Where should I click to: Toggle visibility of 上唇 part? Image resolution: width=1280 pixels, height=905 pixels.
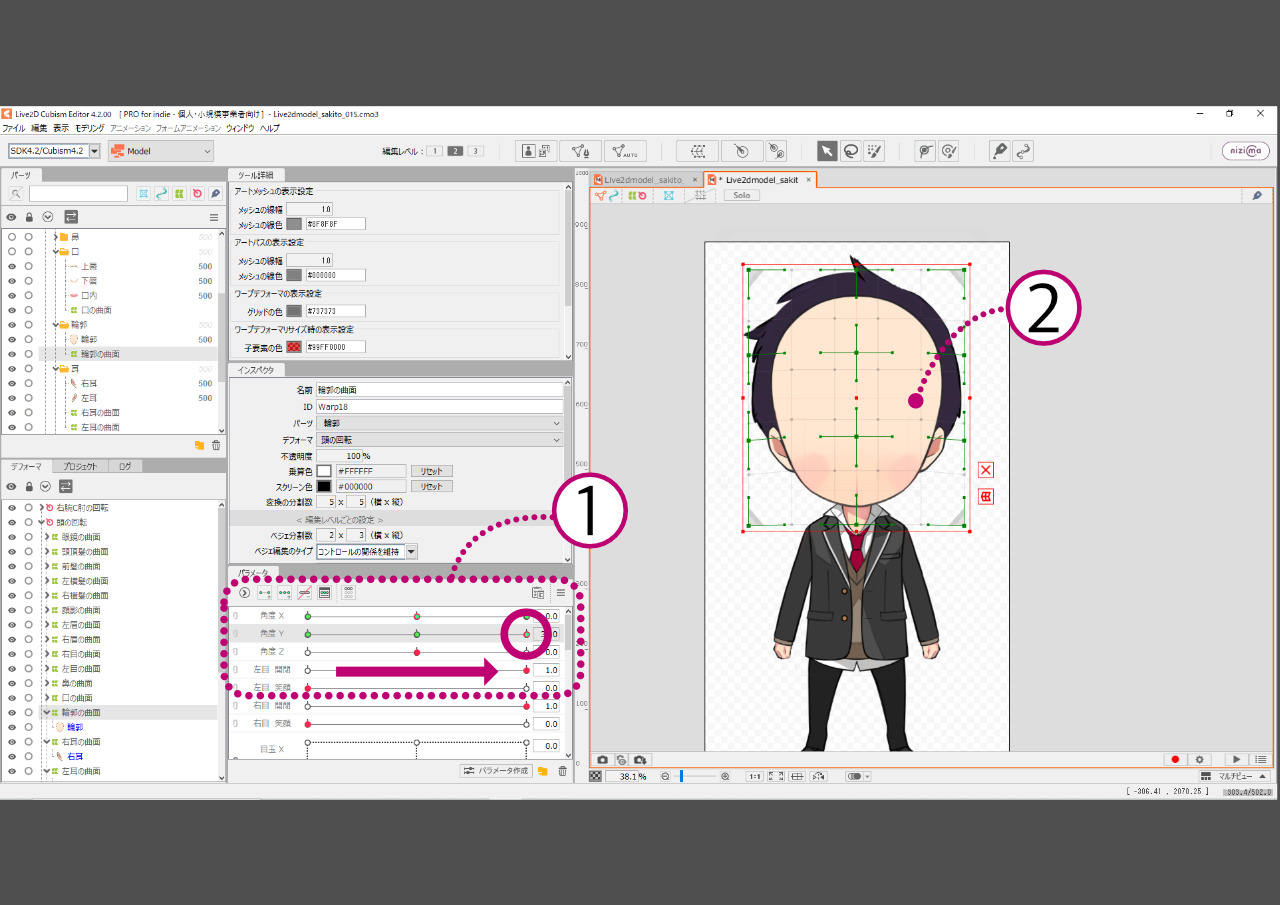click(x=12, y=267)
